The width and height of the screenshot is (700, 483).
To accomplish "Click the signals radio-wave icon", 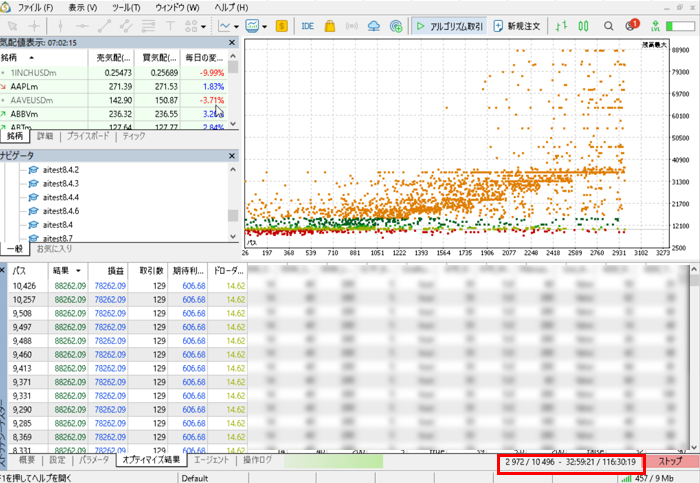I will click(x=352, y=25).
